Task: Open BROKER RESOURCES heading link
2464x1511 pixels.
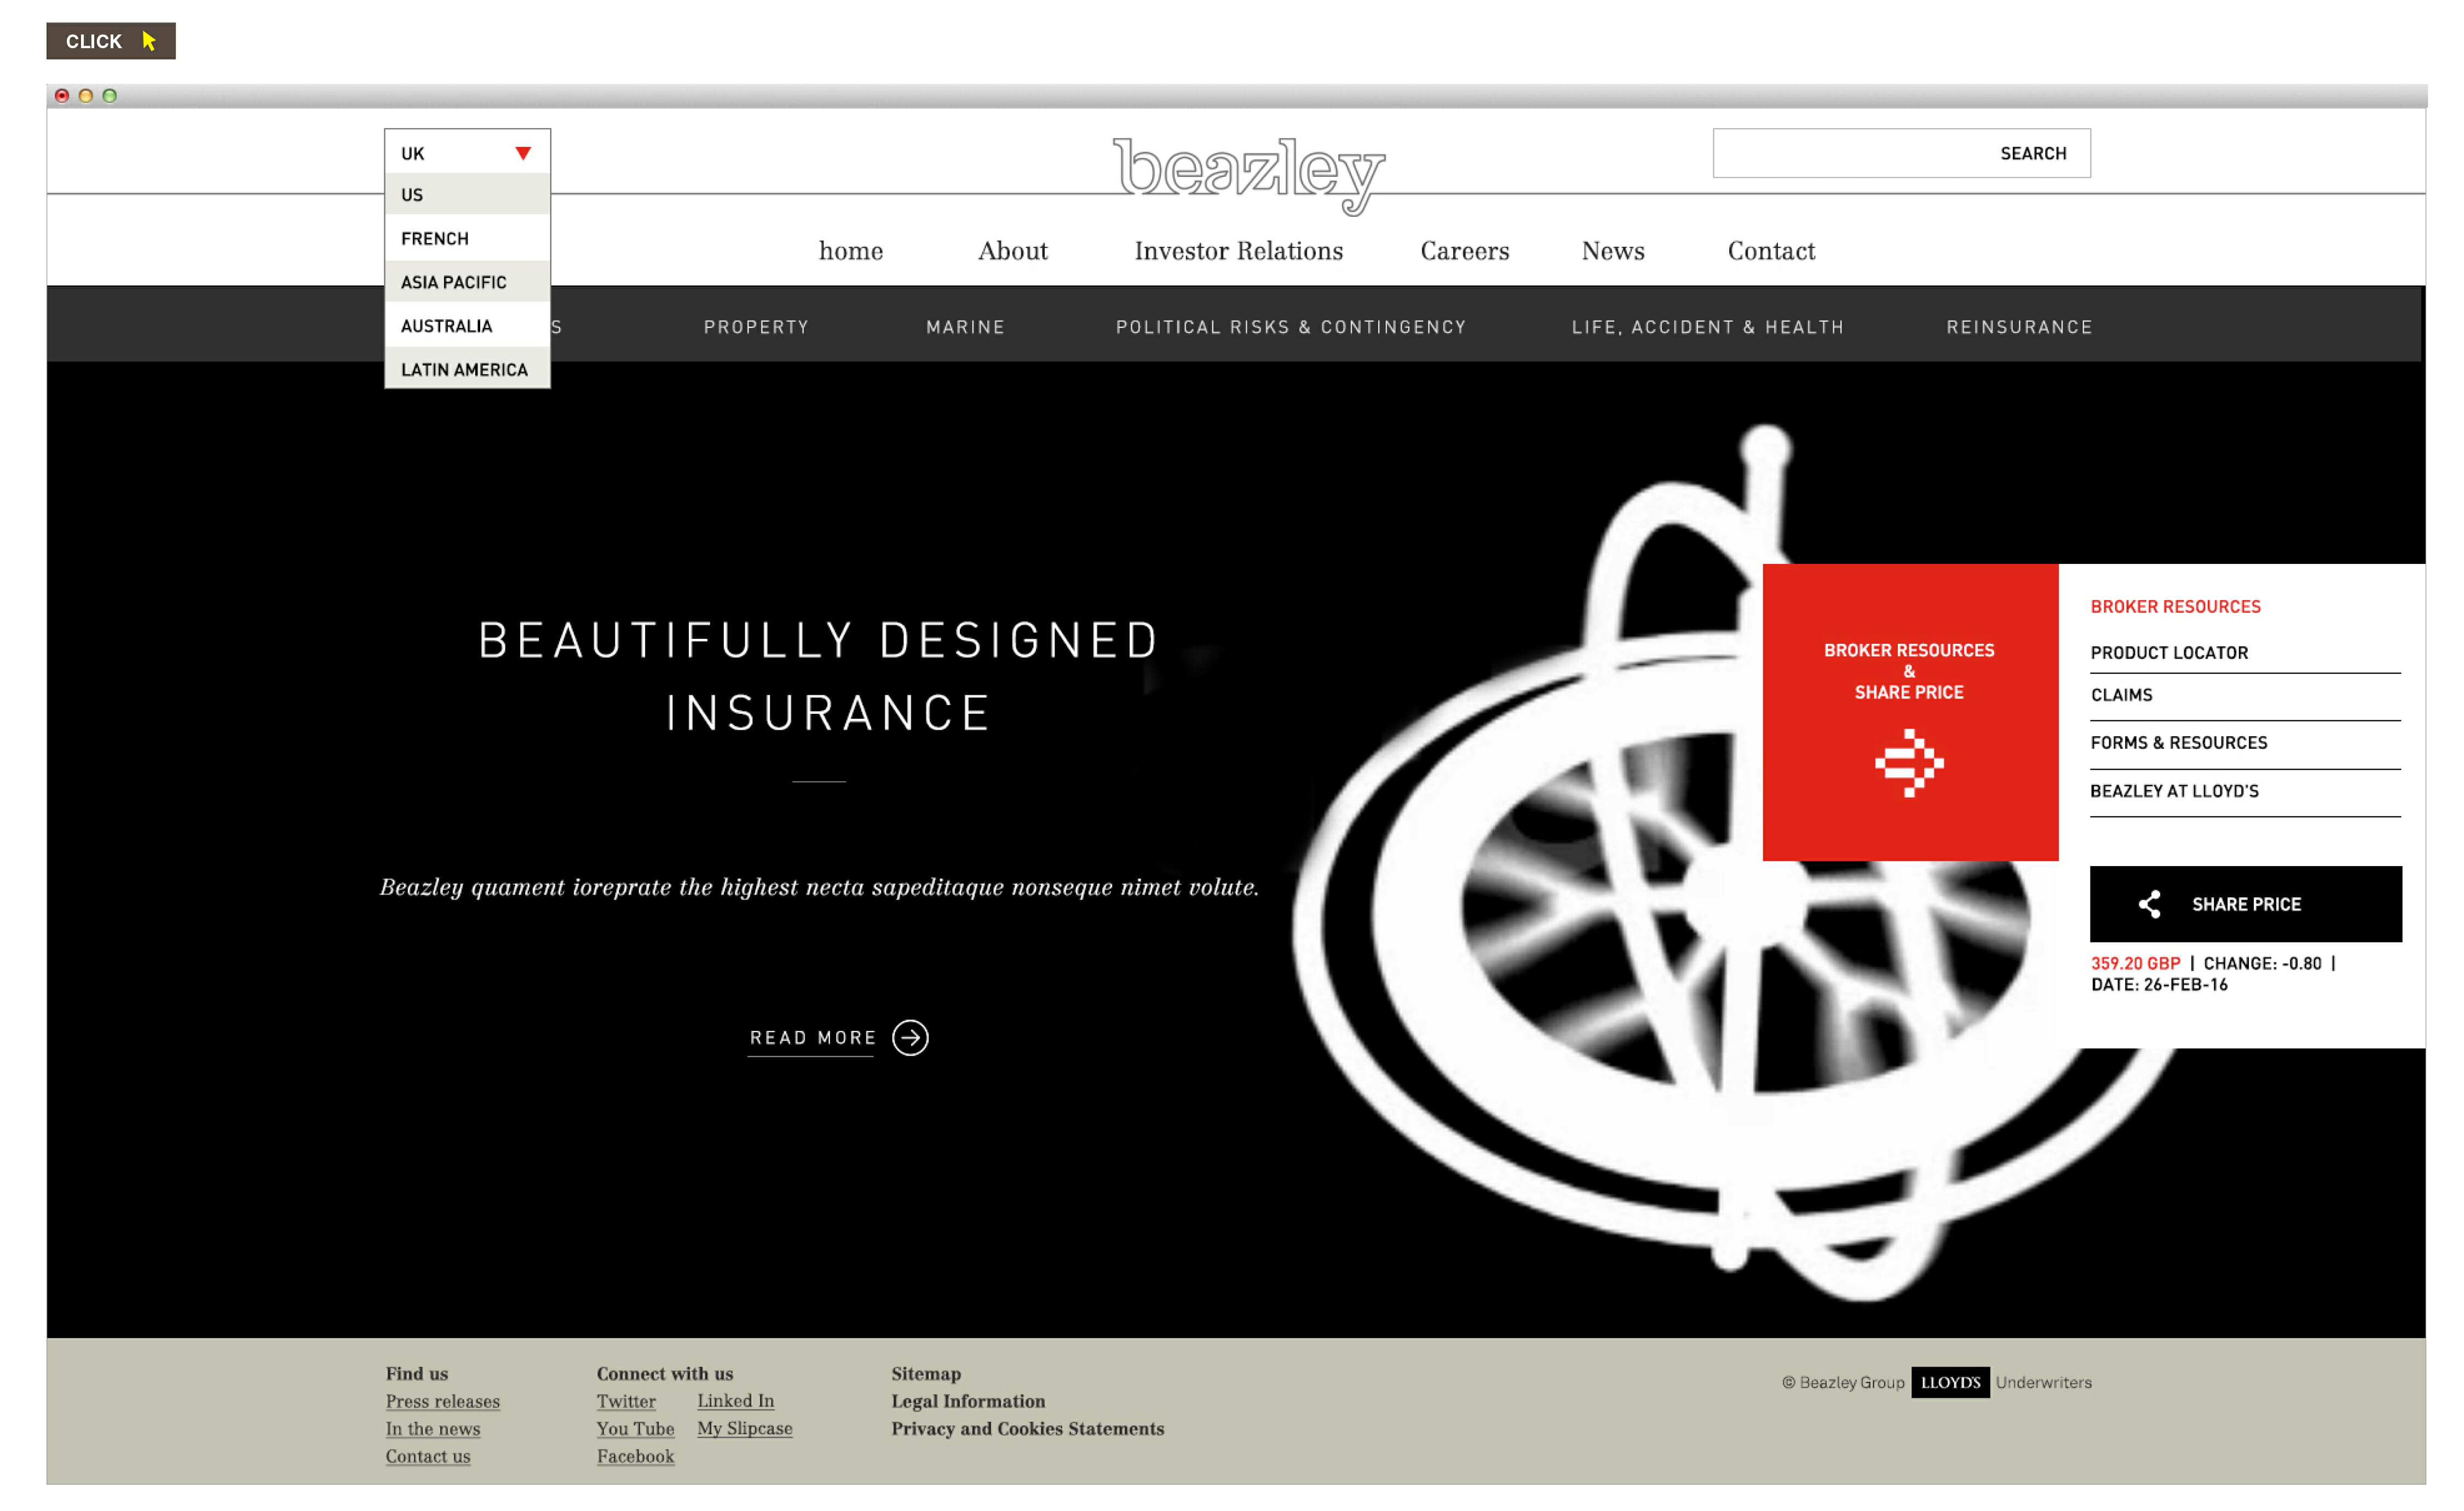Action: click(2175, 607)
